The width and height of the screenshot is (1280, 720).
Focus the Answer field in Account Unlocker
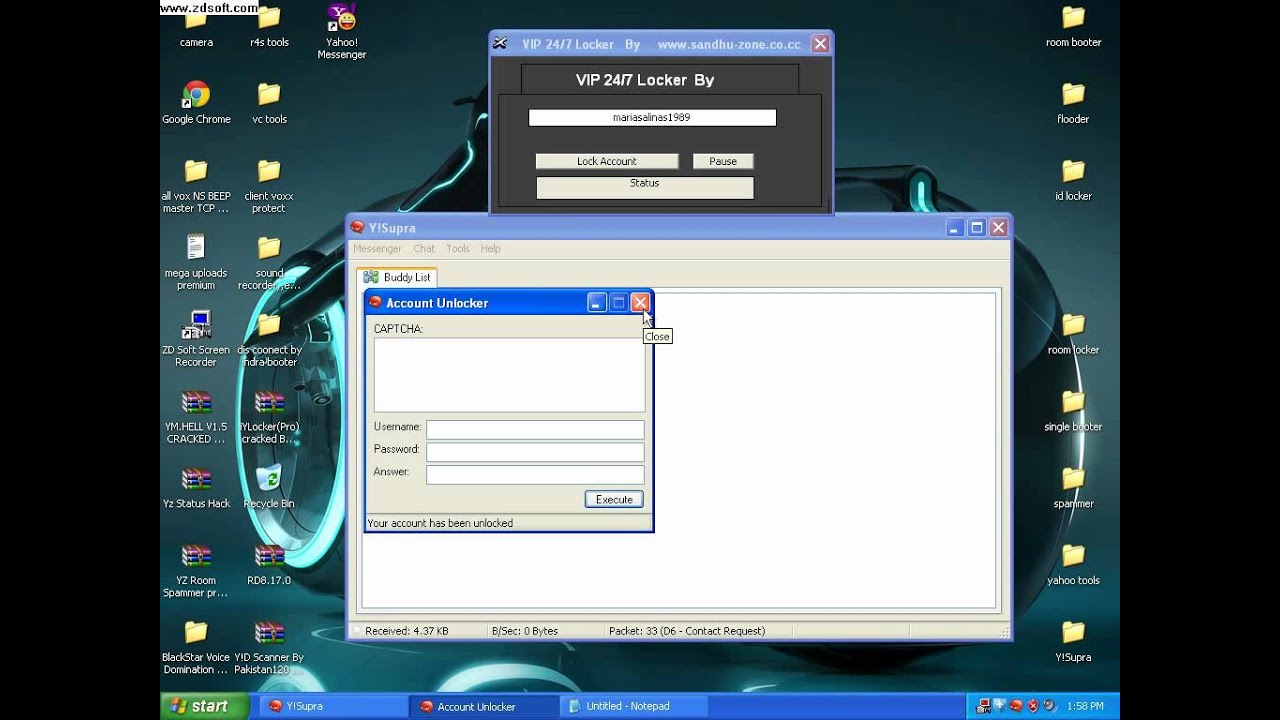pyautogui.click(x=535, y=475)
